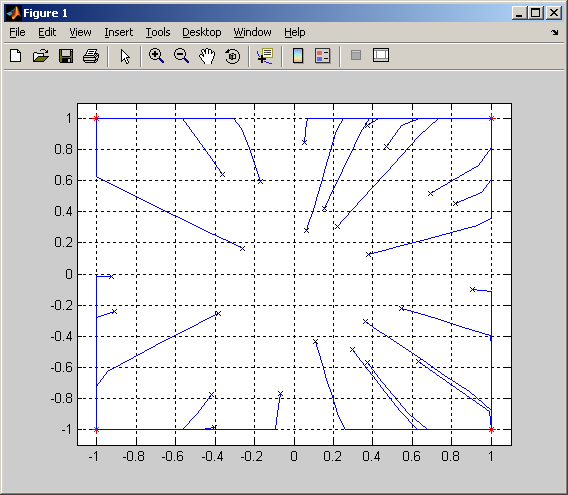568x495 pixels.
Task: Select the Zoom Out magnifier tool
Action: point(181,56)
